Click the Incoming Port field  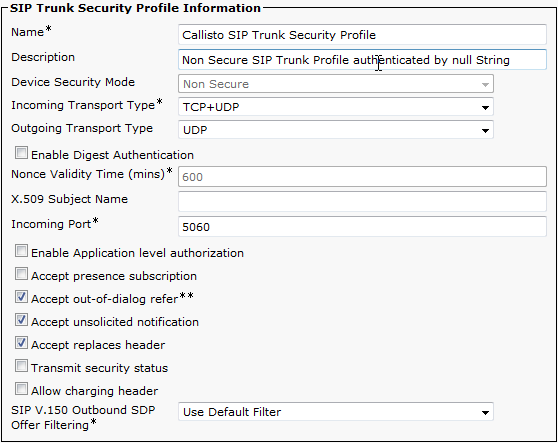pos(362,226)
